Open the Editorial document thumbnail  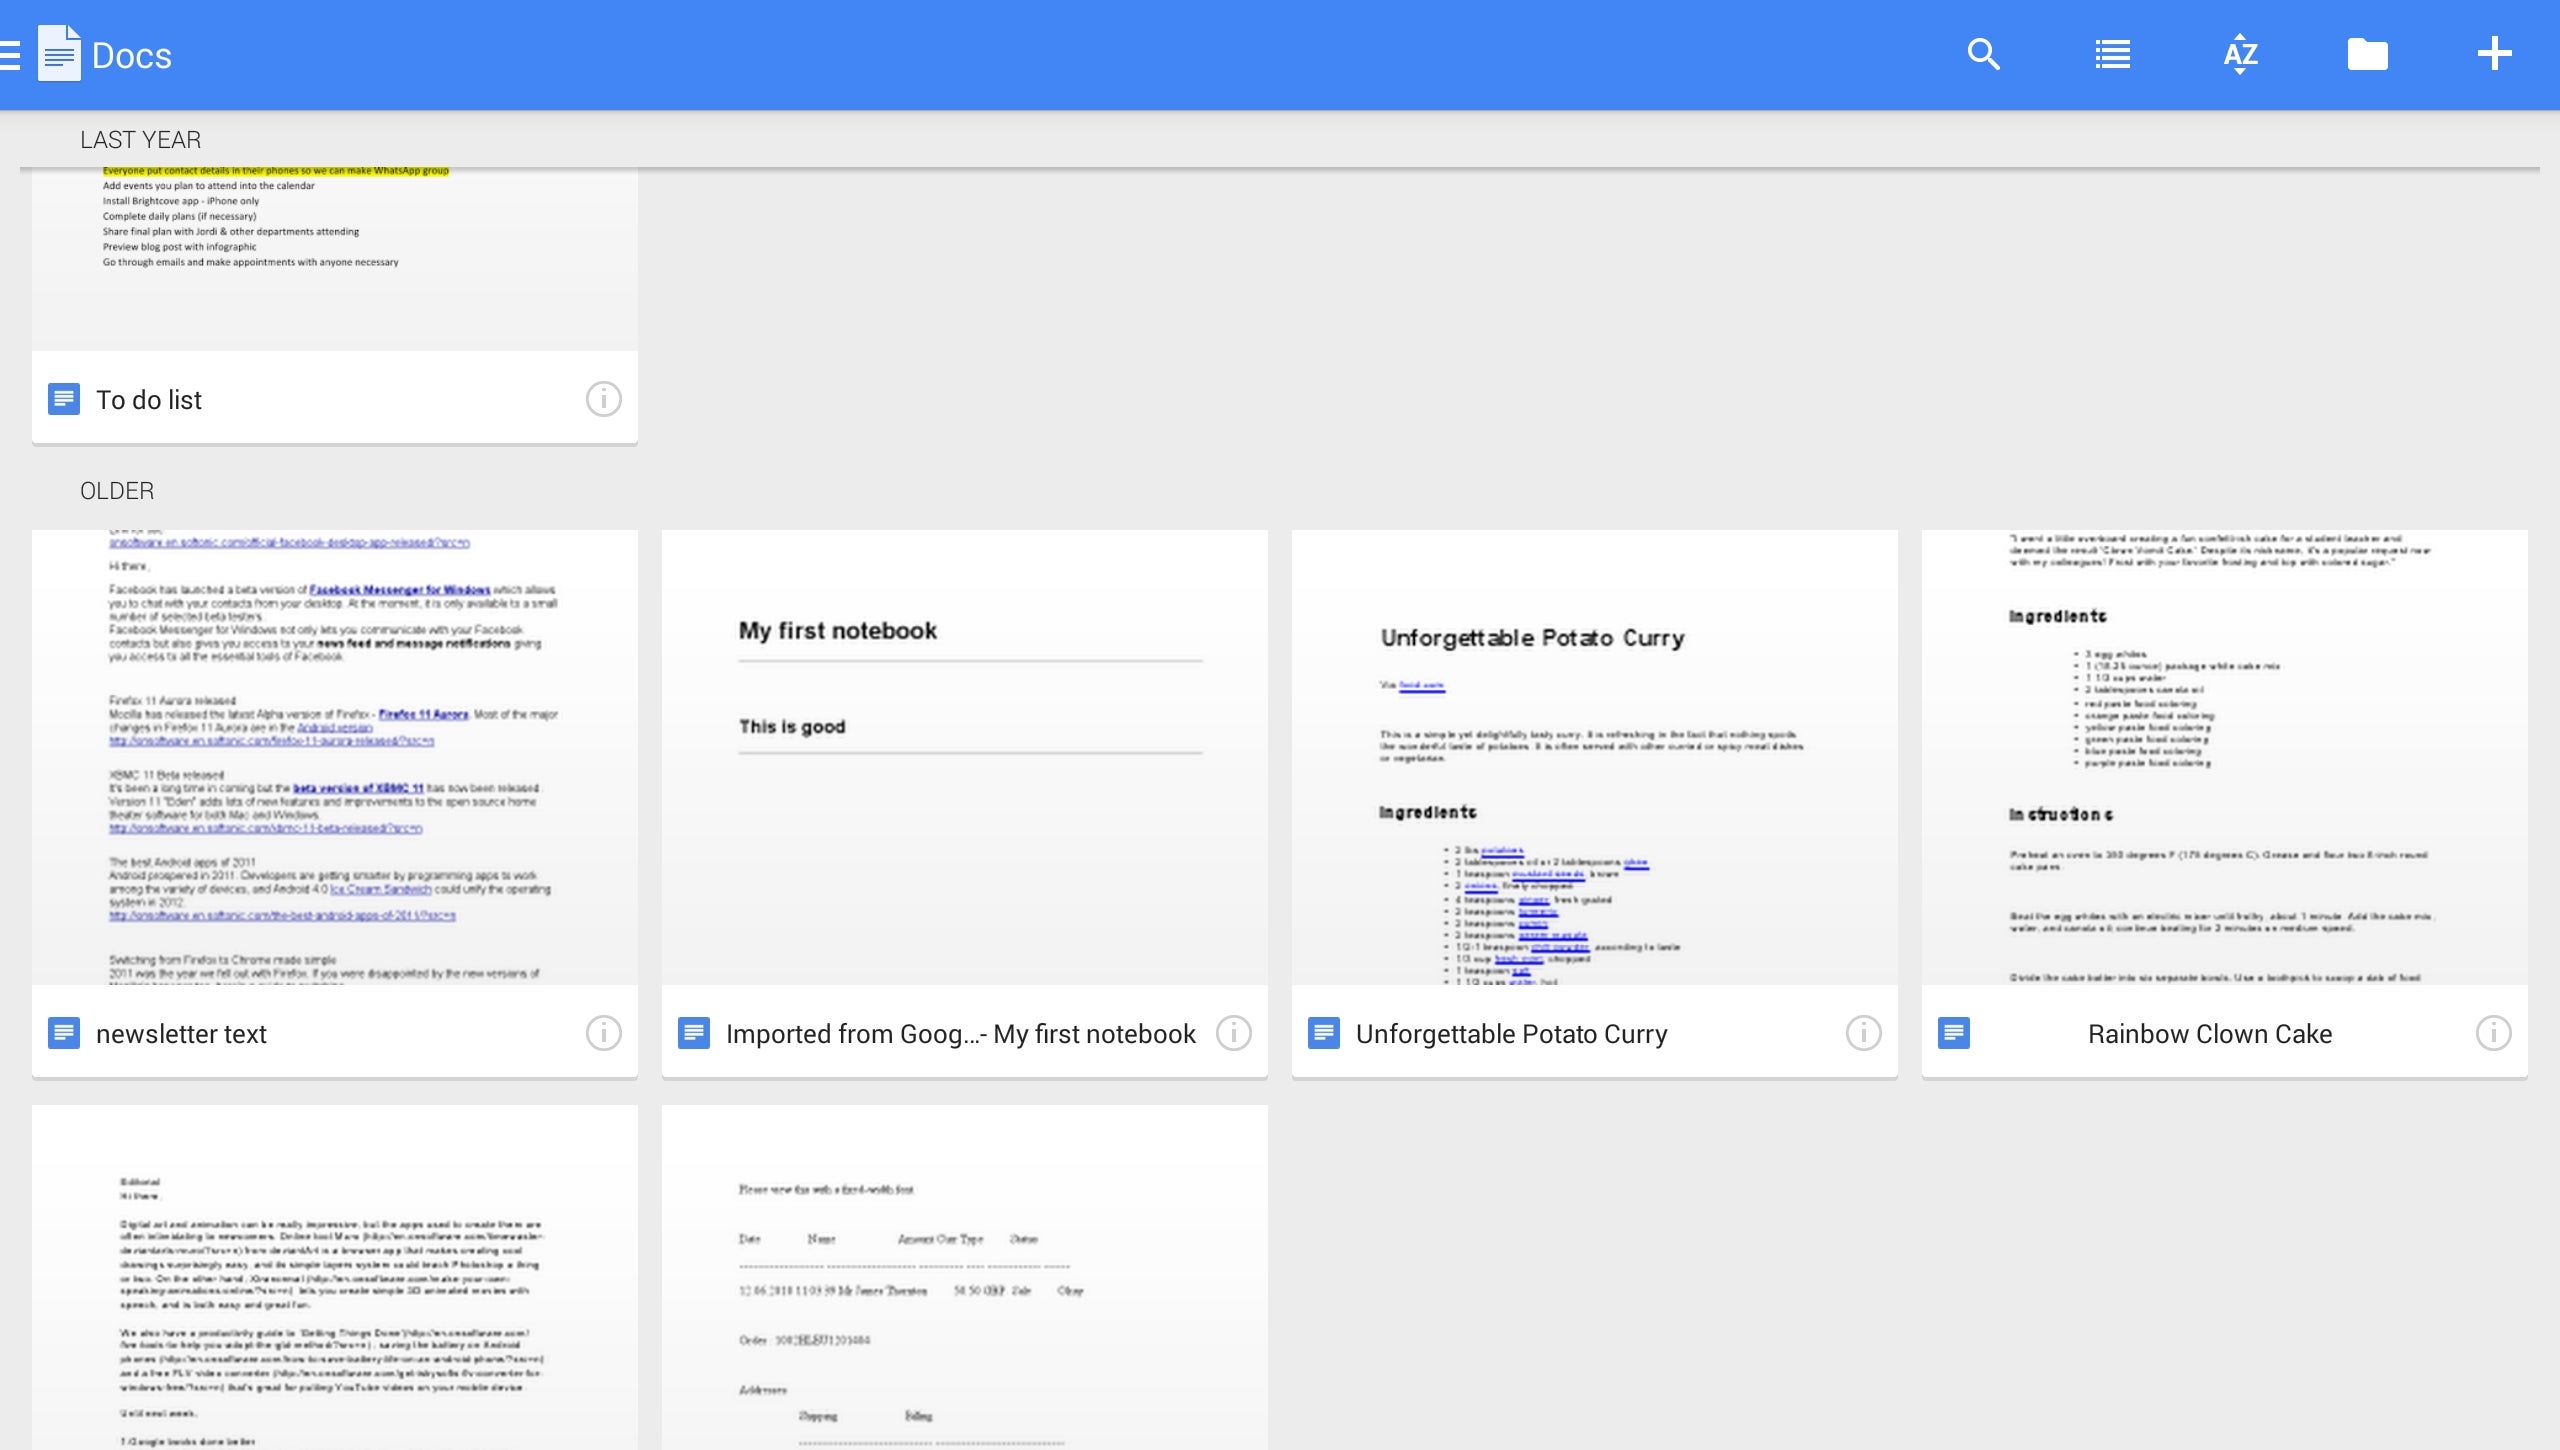(334, 1277)
